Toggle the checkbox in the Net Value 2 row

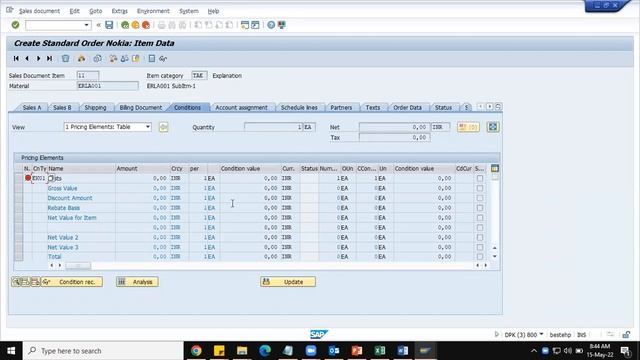[480, 237]
